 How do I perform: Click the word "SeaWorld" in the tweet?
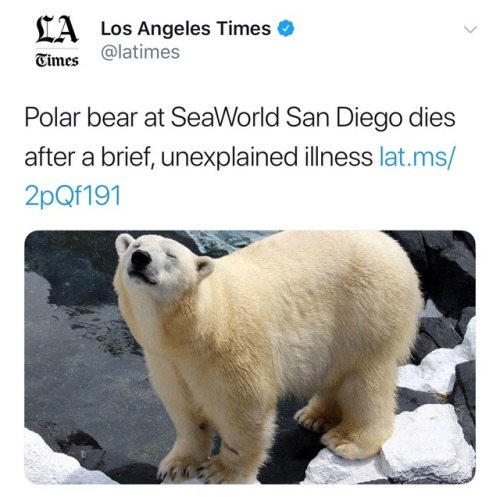(225, 118)
